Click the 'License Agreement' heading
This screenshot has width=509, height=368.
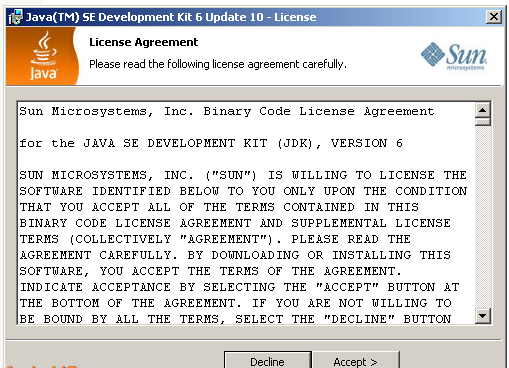(x=143, y=42)
